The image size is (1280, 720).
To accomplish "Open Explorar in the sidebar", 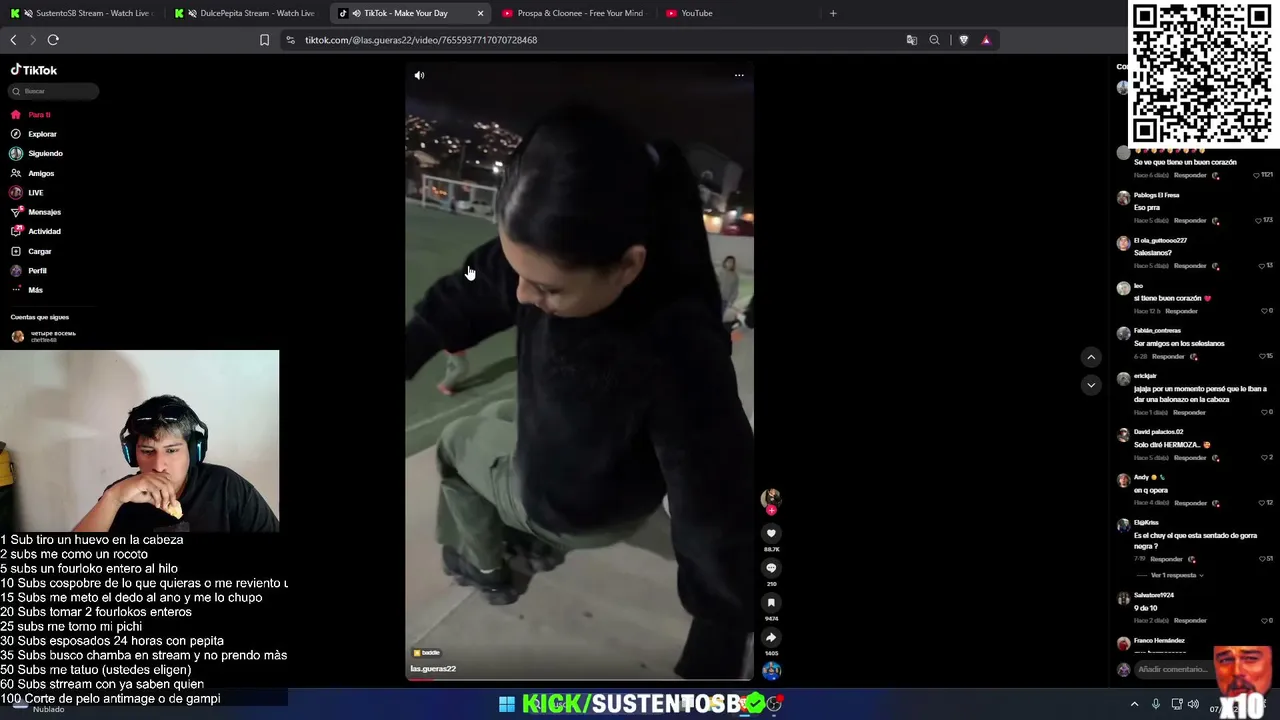I will (33, 134).
